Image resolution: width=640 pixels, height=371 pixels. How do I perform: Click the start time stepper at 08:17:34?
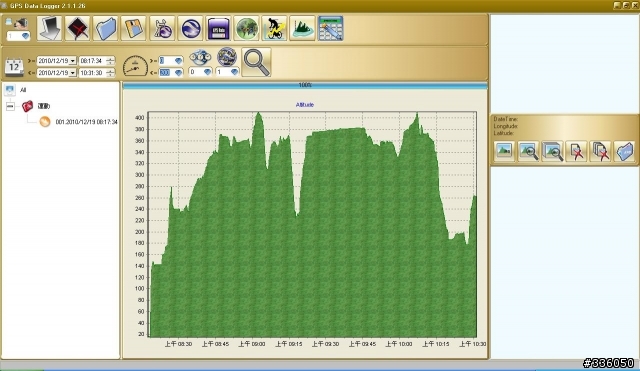(110, 61)
